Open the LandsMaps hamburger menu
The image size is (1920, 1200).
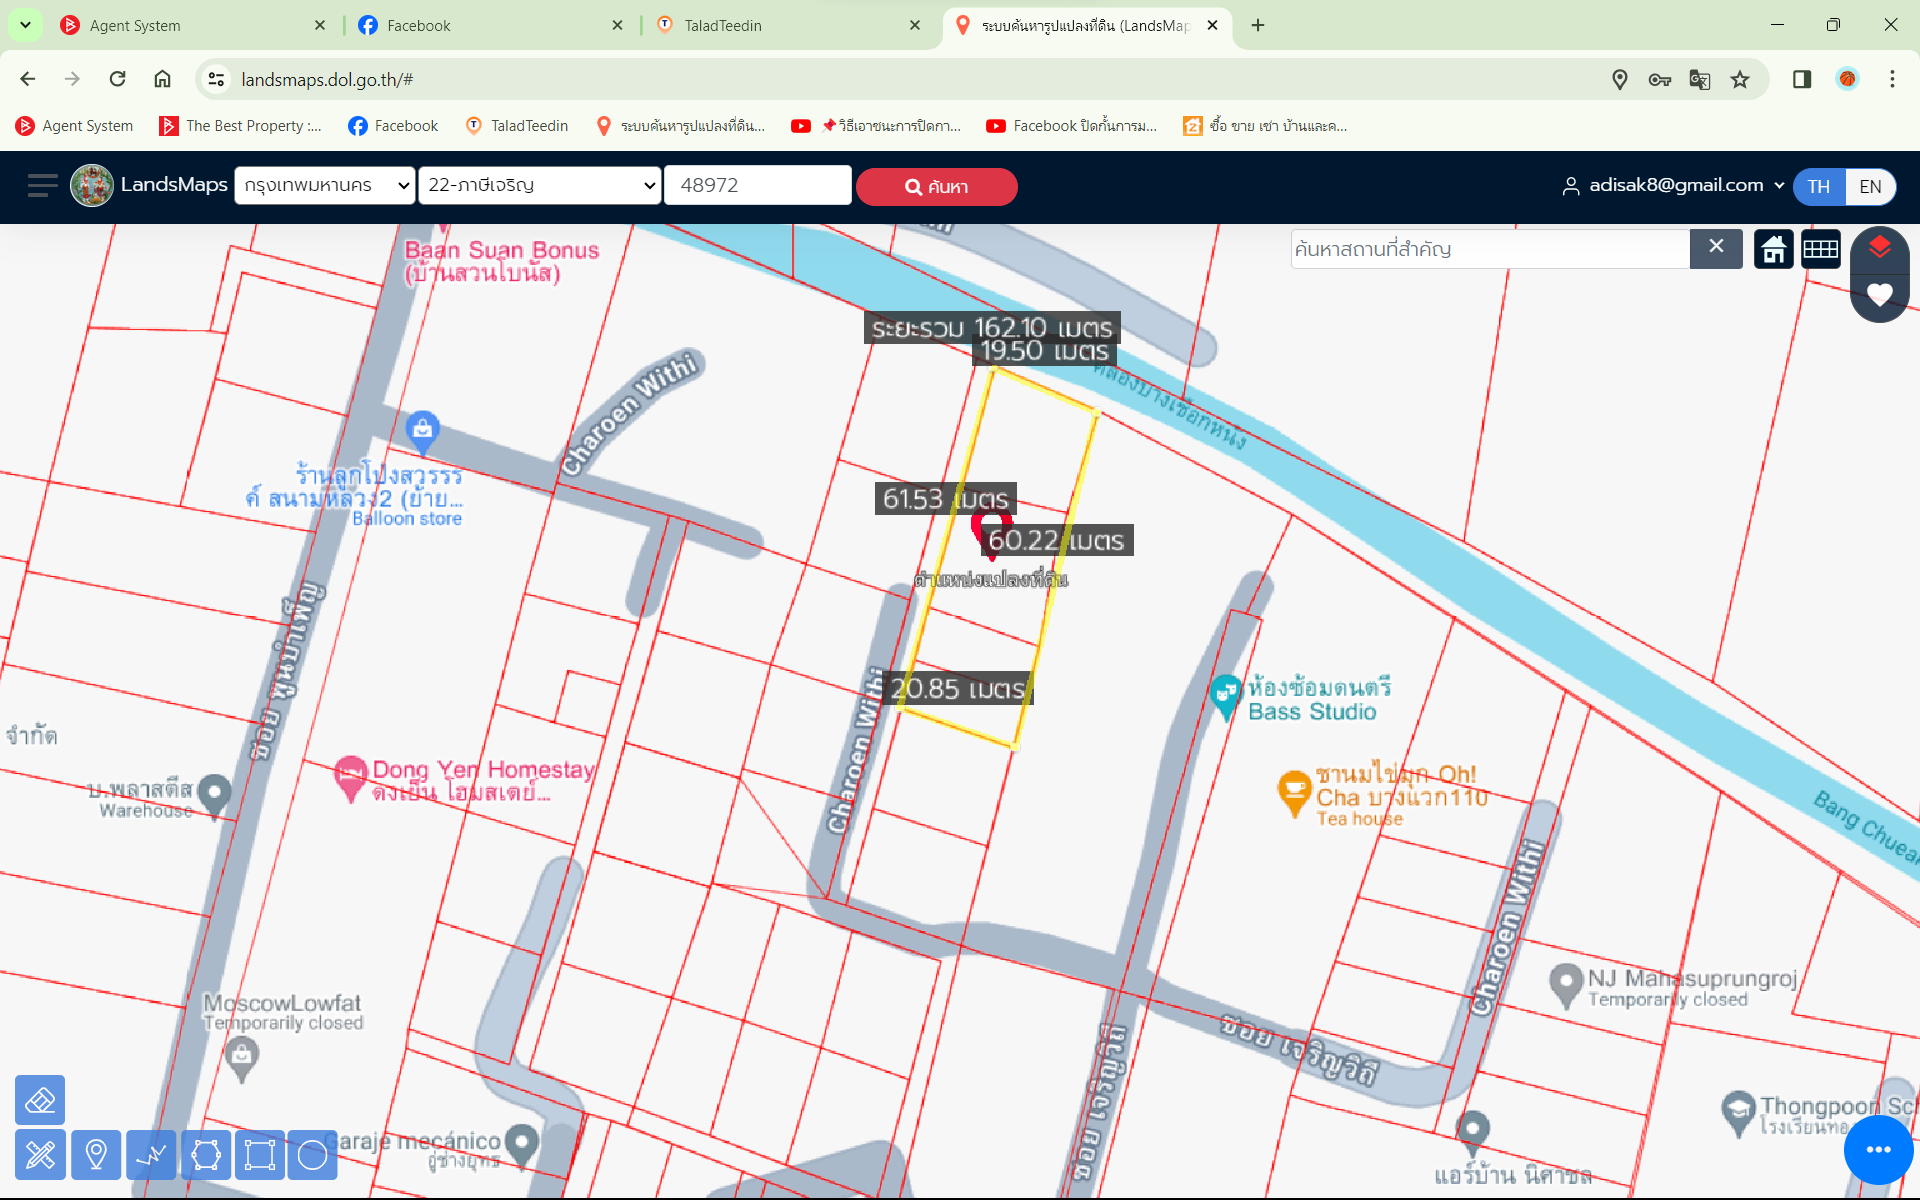click(x=42, y=186)
